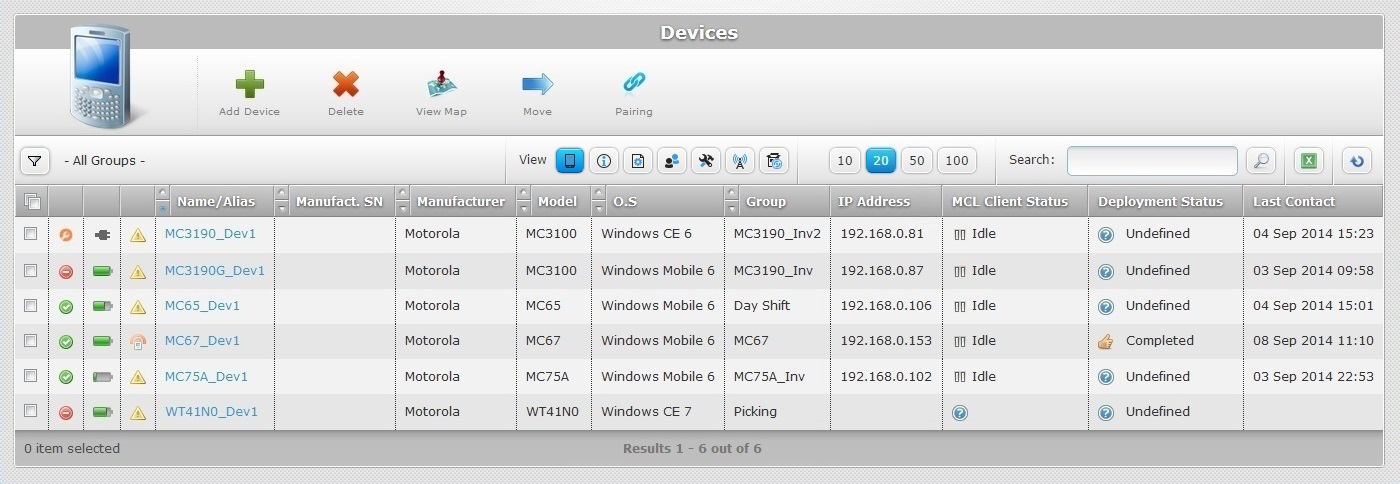Image resolution: width=1400 pixels, height=484 pixels.
Task: Click the red status icon for MC3190G_Dev1
Action: [x=66, y=271]
